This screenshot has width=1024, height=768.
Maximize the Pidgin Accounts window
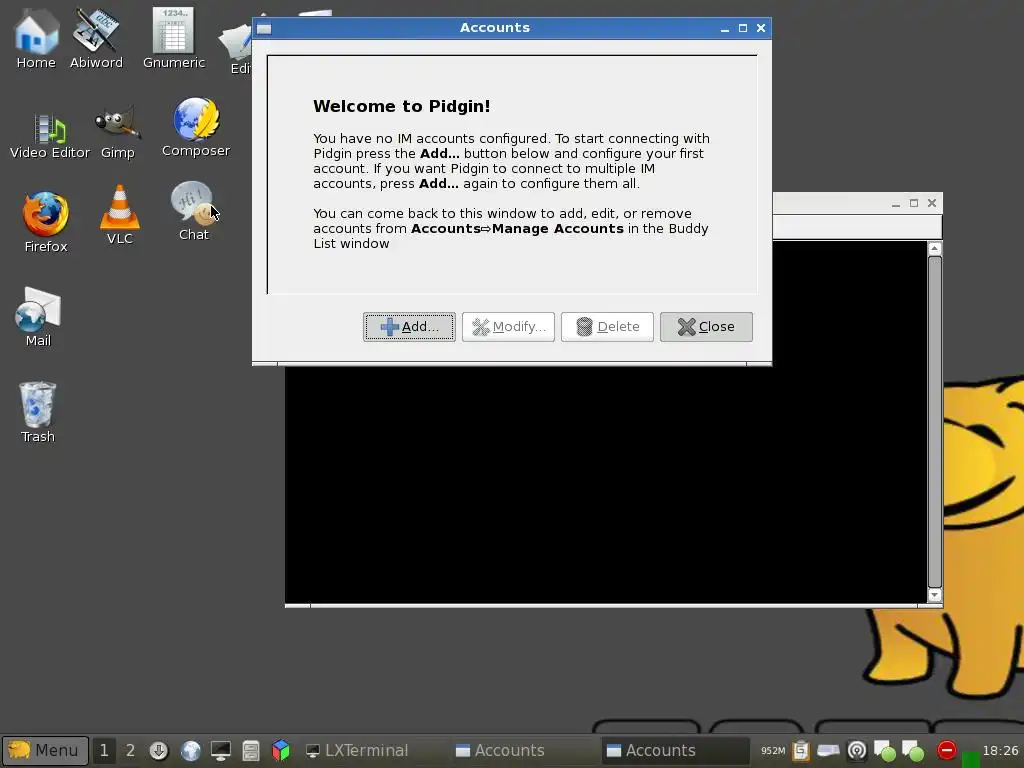click(743, 28)
